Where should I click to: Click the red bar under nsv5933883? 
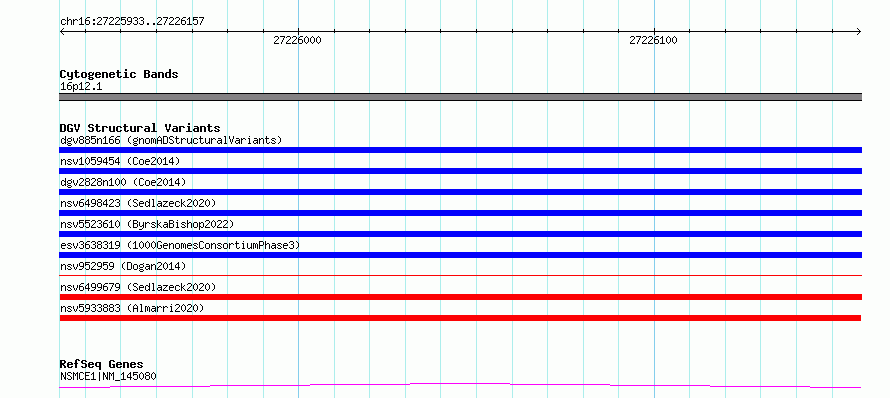point(460,318)
